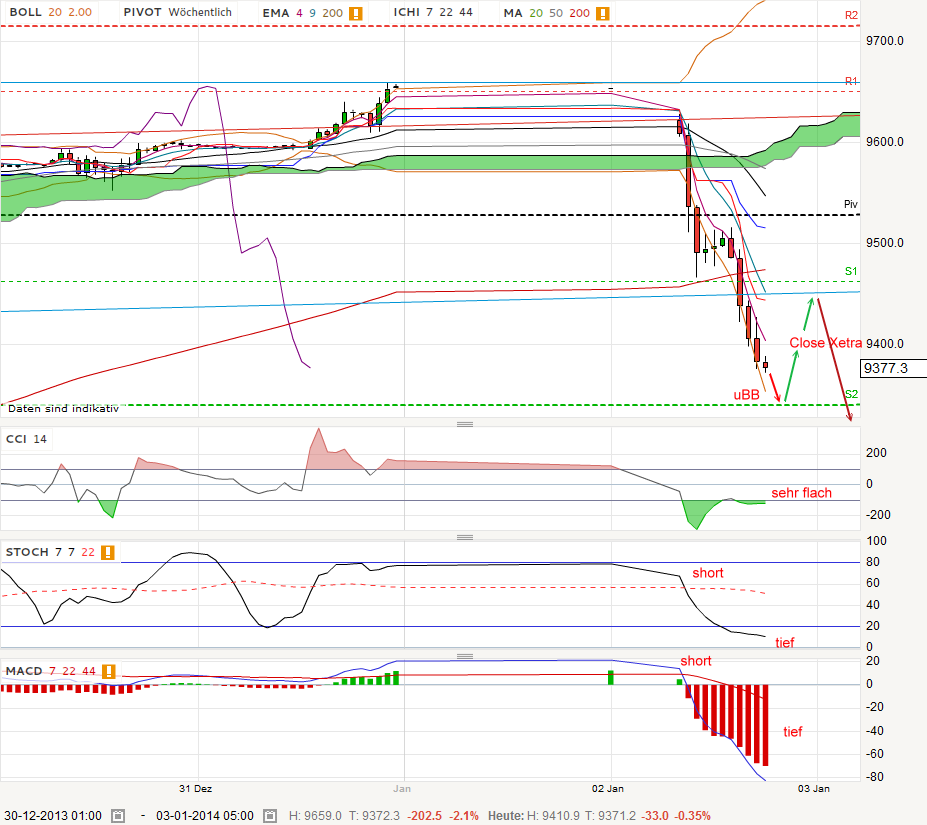This screenshot has width=927, height=825.
Task: Click the 9500.0 price axis label
Action: (x=884, y=243)
